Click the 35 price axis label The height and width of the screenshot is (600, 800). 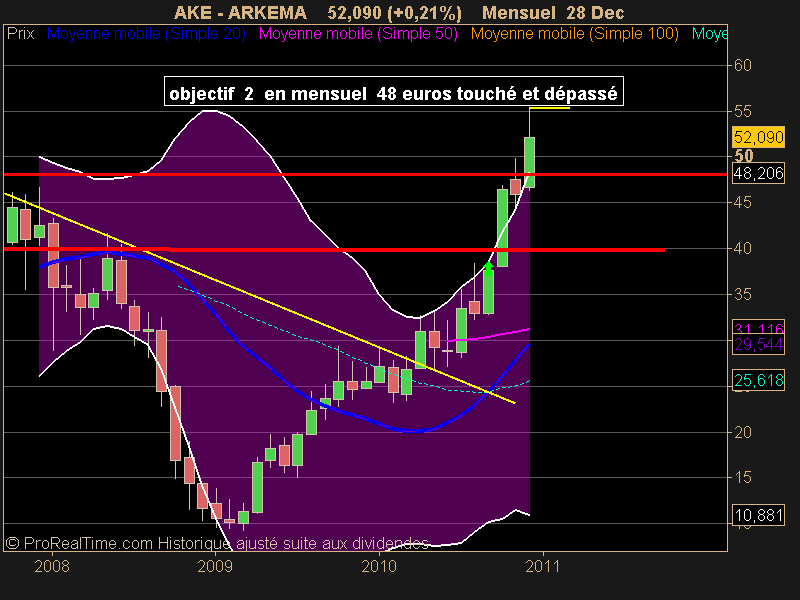click(x=742, y=294)
